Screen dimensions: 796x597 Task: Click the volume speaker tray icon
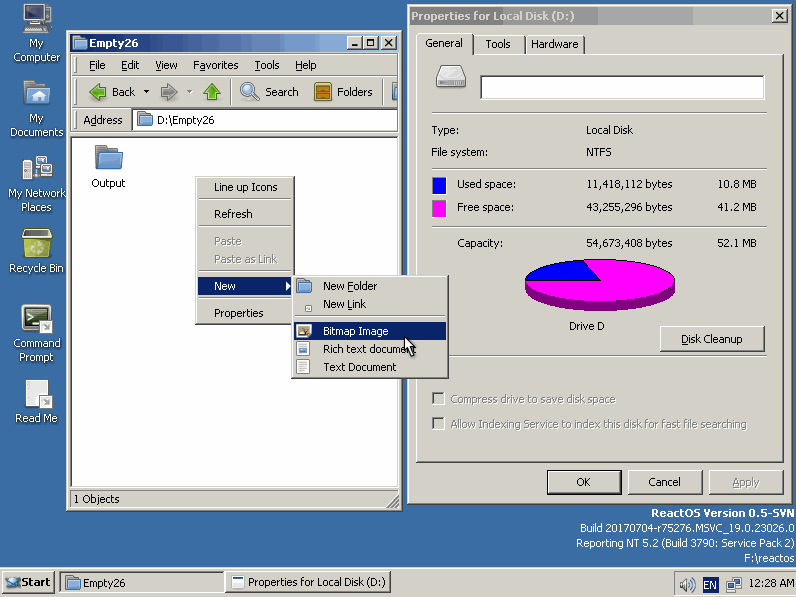pyautogui.click(x=687, y=584)
